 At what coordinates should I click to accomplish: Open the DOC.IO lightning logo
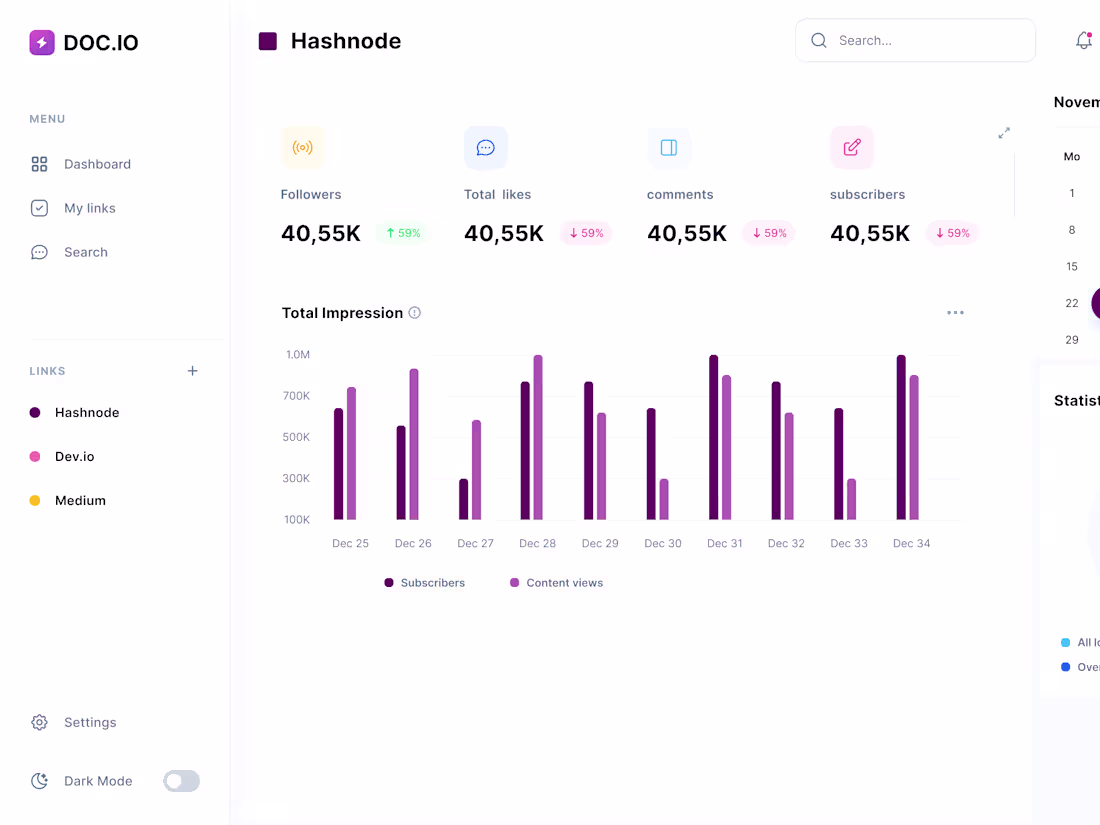[40, 42]
